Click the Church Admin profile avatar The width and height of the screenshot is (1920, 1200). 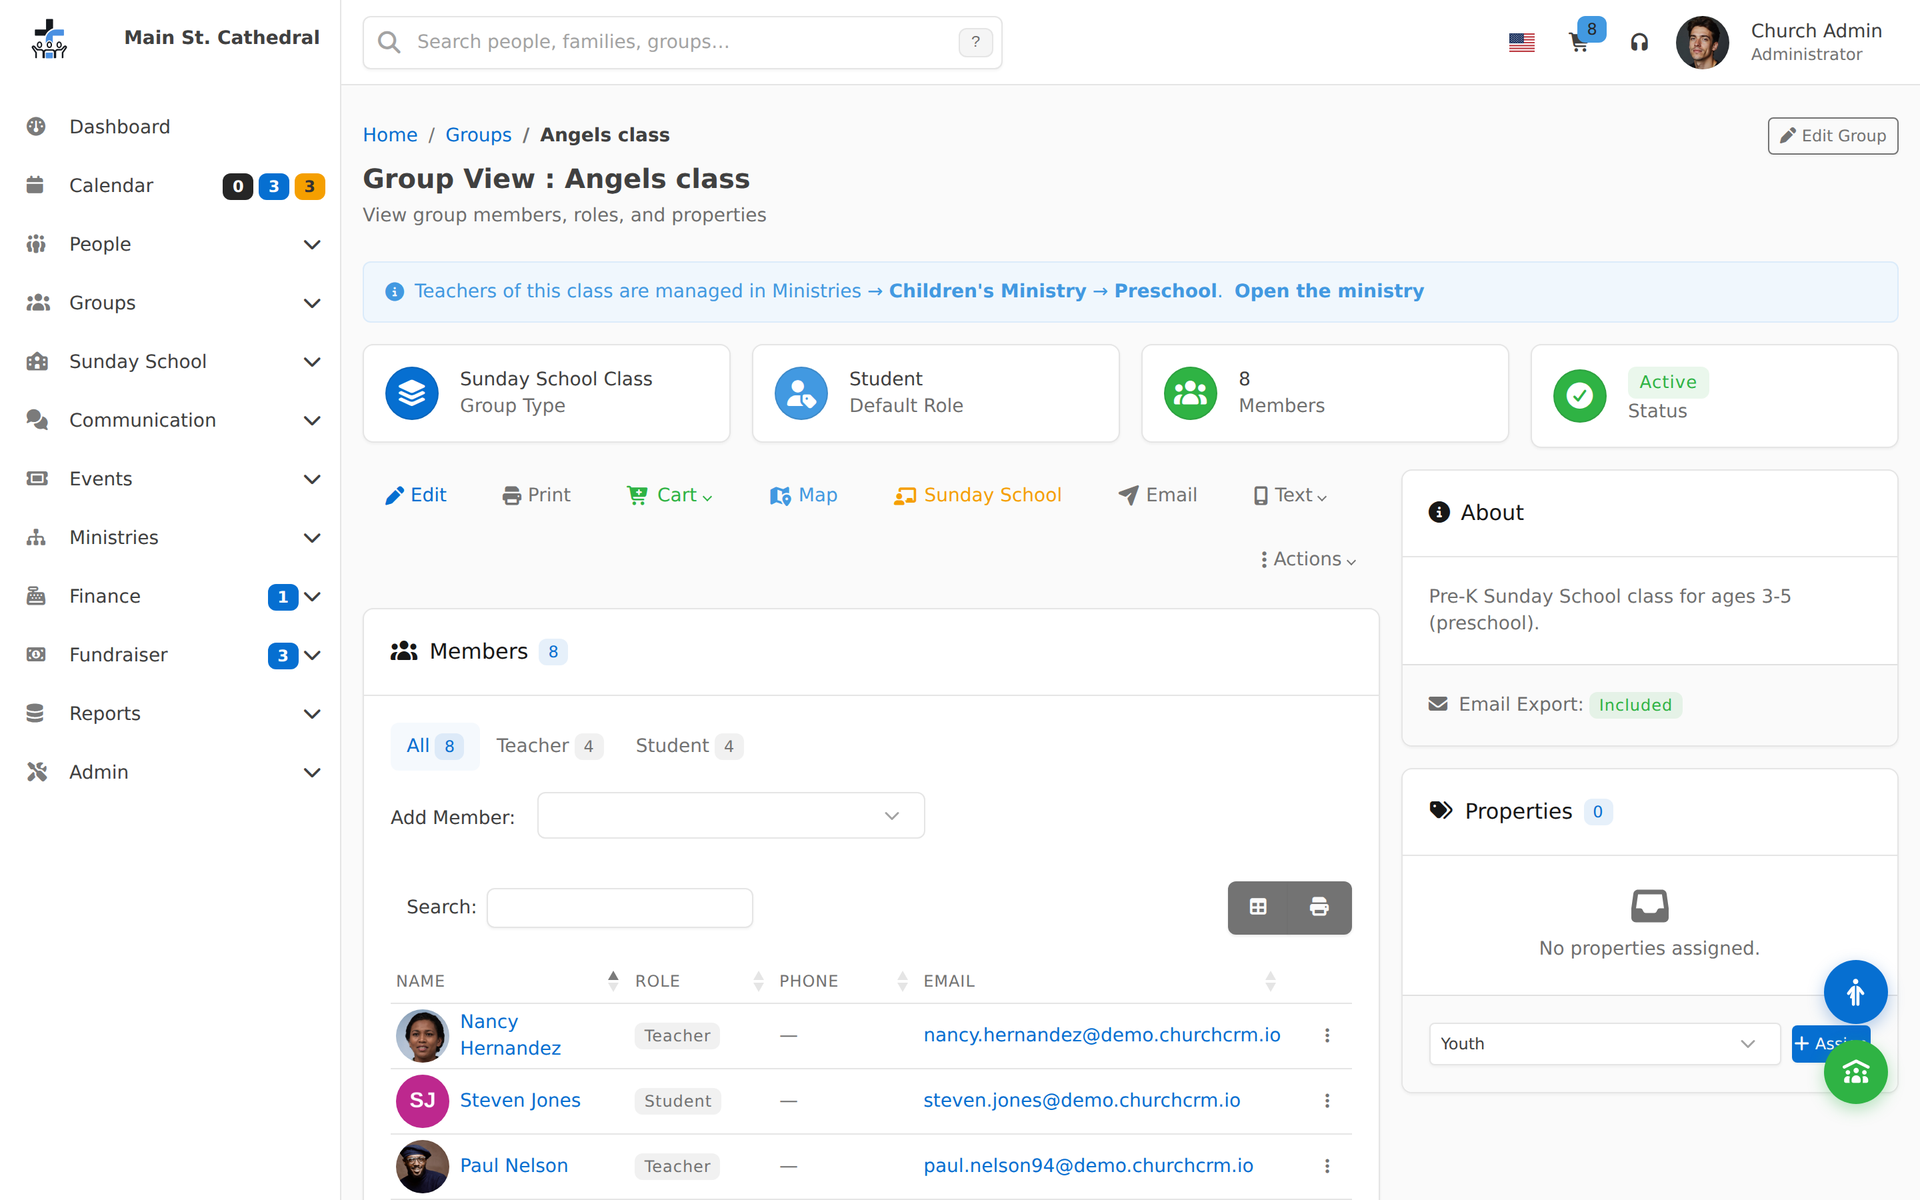click(x=1702, y=42)
